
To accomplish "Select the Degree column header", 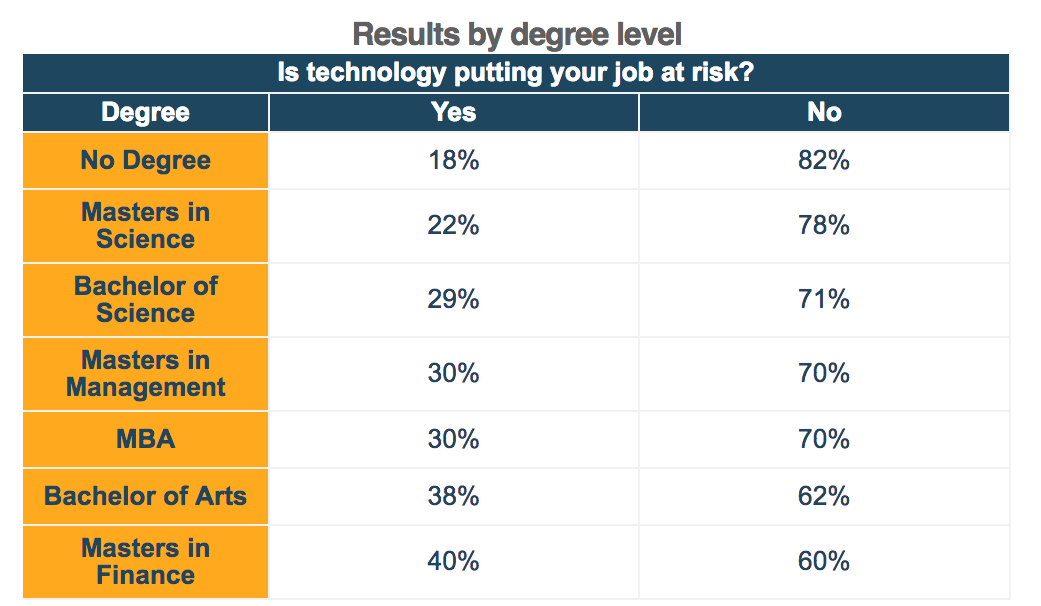I will tap(146, 112).
